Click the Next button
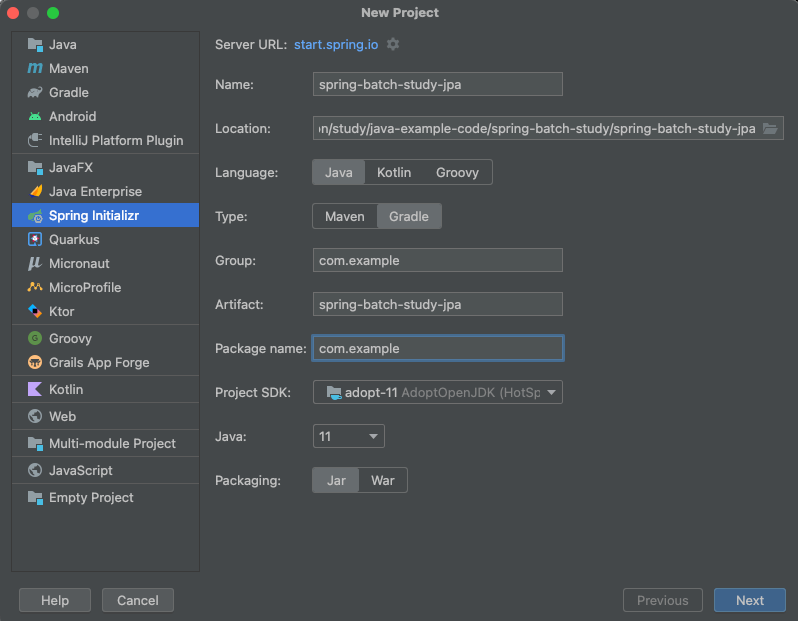 (750, 600)
